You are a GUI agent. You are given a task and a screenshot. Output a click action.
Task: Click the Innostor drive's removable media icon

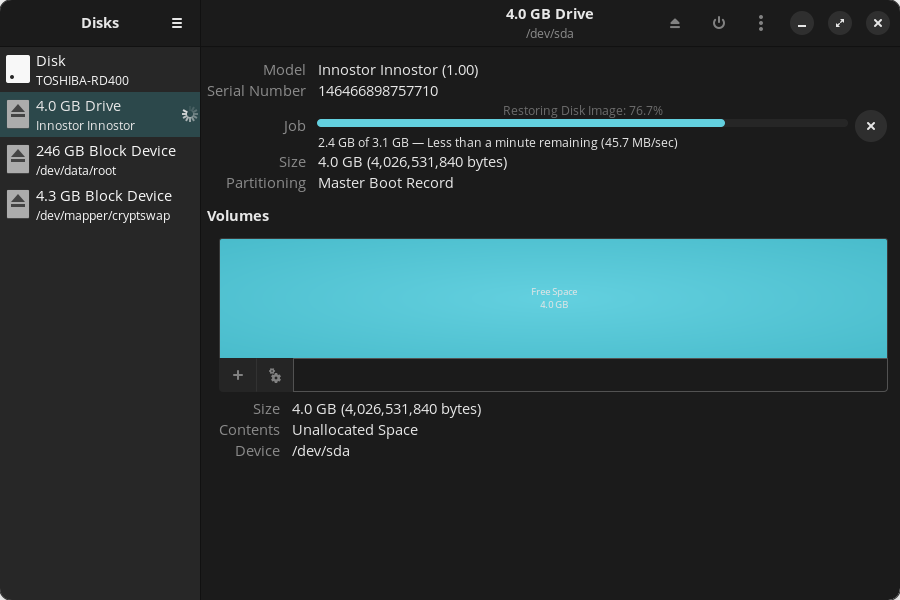(18, 115)
